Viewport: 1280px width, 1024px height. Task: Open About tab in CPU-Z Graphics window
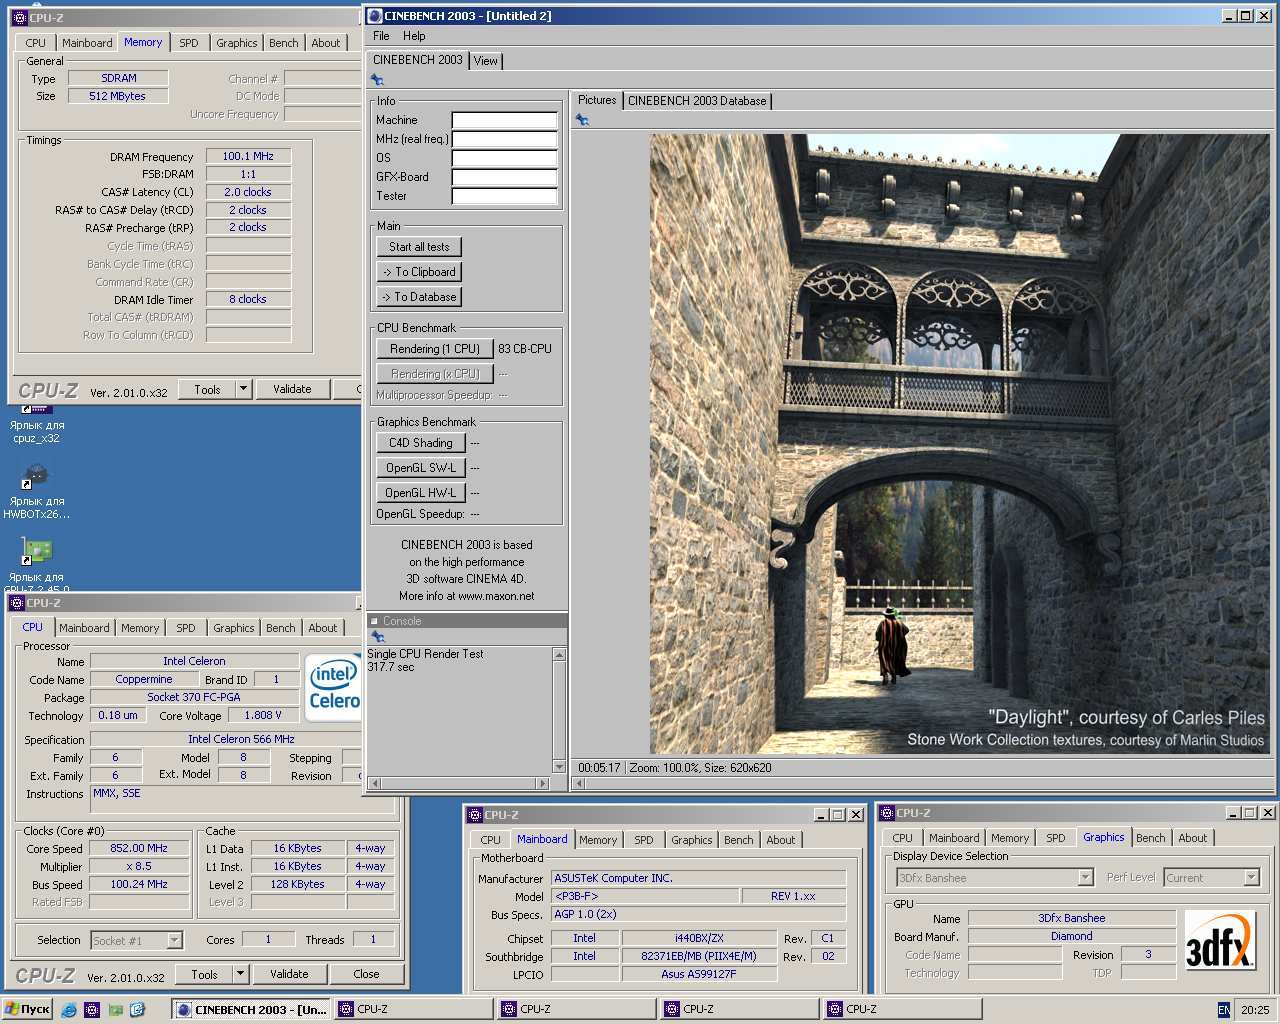[1193, 838]
